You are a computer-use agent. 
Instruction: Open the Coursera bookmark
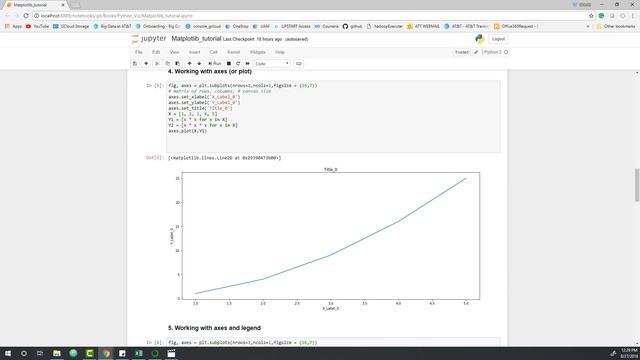pos(326,26)
